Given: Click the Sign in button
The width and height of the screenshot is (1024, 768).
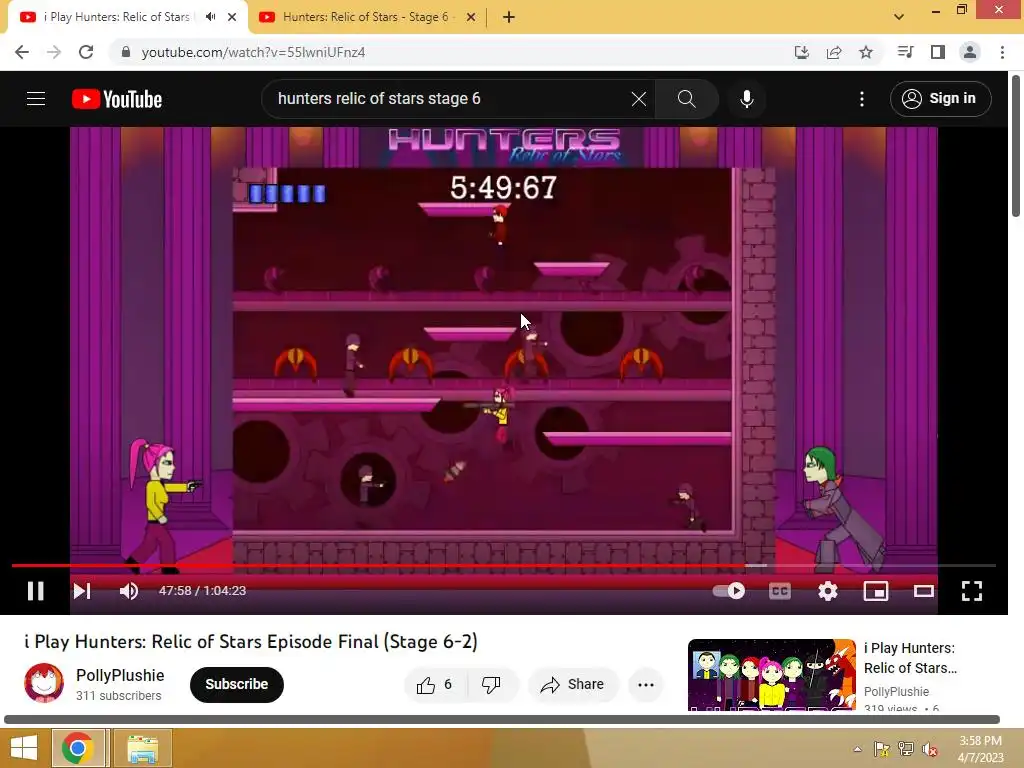Looking at the screenshot, I should pyautogui.click(x=940, y=99).
